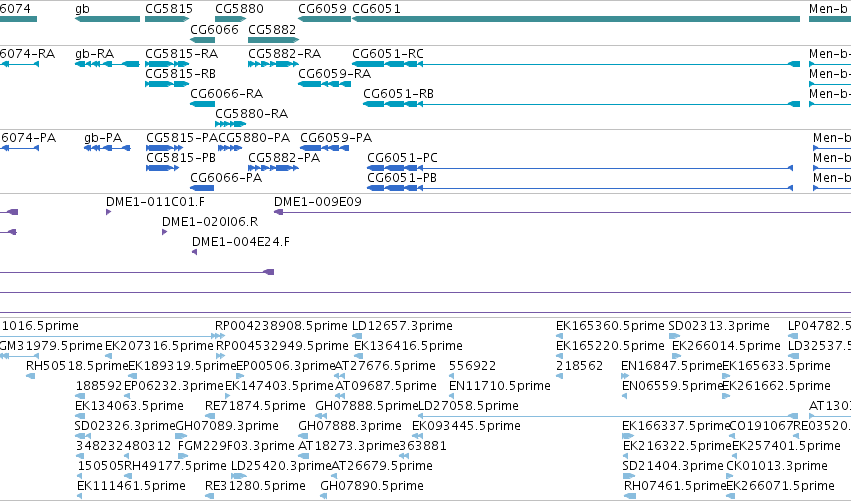Screen dimensions: 851x501
Task: Click EST RP004238908.5prime
Action: coord(281,326)
